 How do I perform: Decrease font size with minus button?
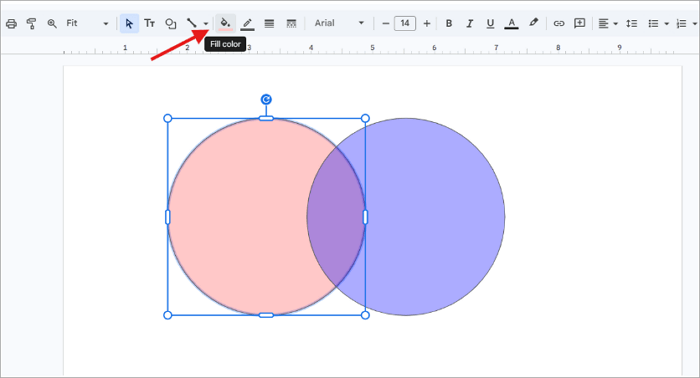[386, 23]
